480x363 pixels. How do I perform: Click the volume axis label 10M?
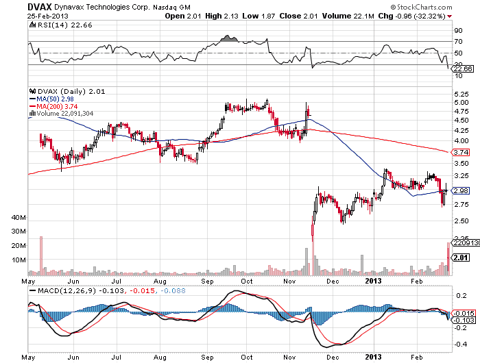coord(19,260)
